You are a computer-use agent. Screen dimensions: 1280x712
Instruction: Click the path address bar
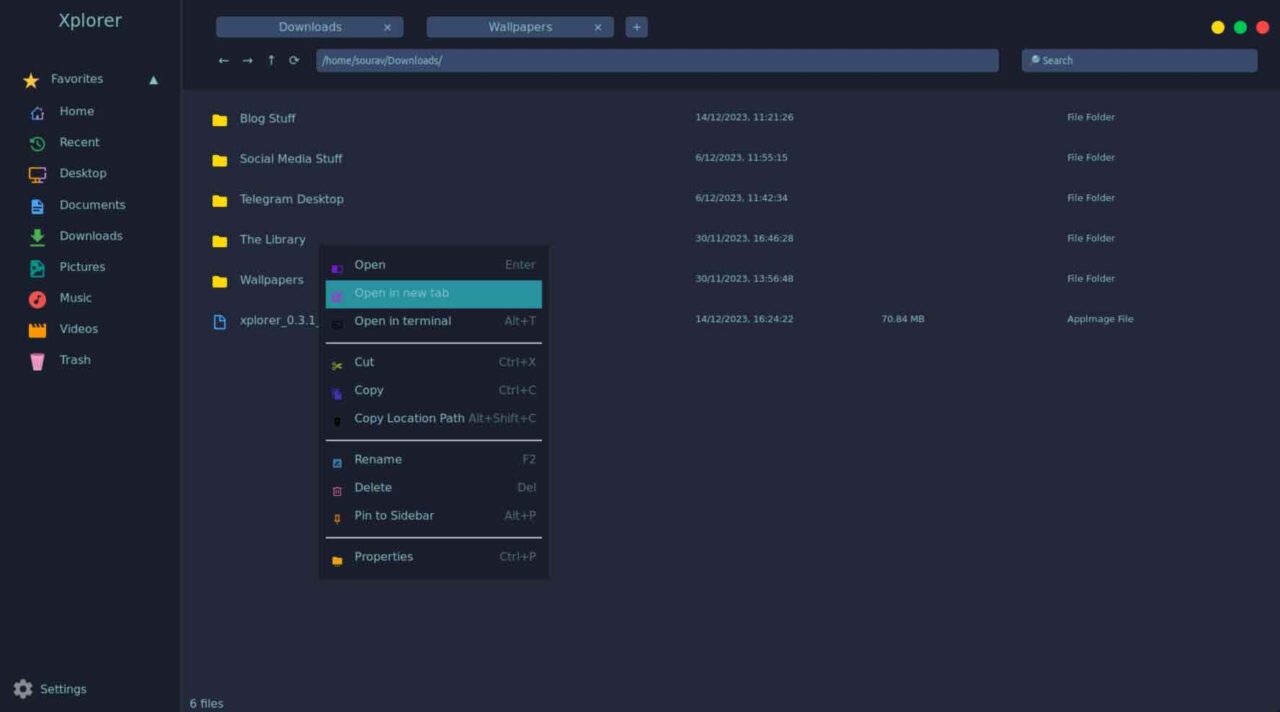657,61
